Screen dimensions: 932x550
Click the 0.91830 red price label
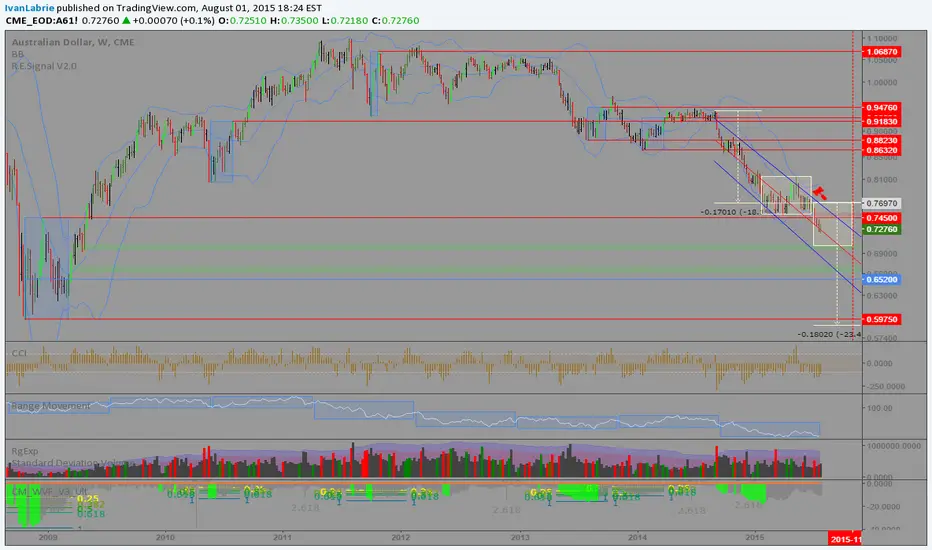point(882,121)
